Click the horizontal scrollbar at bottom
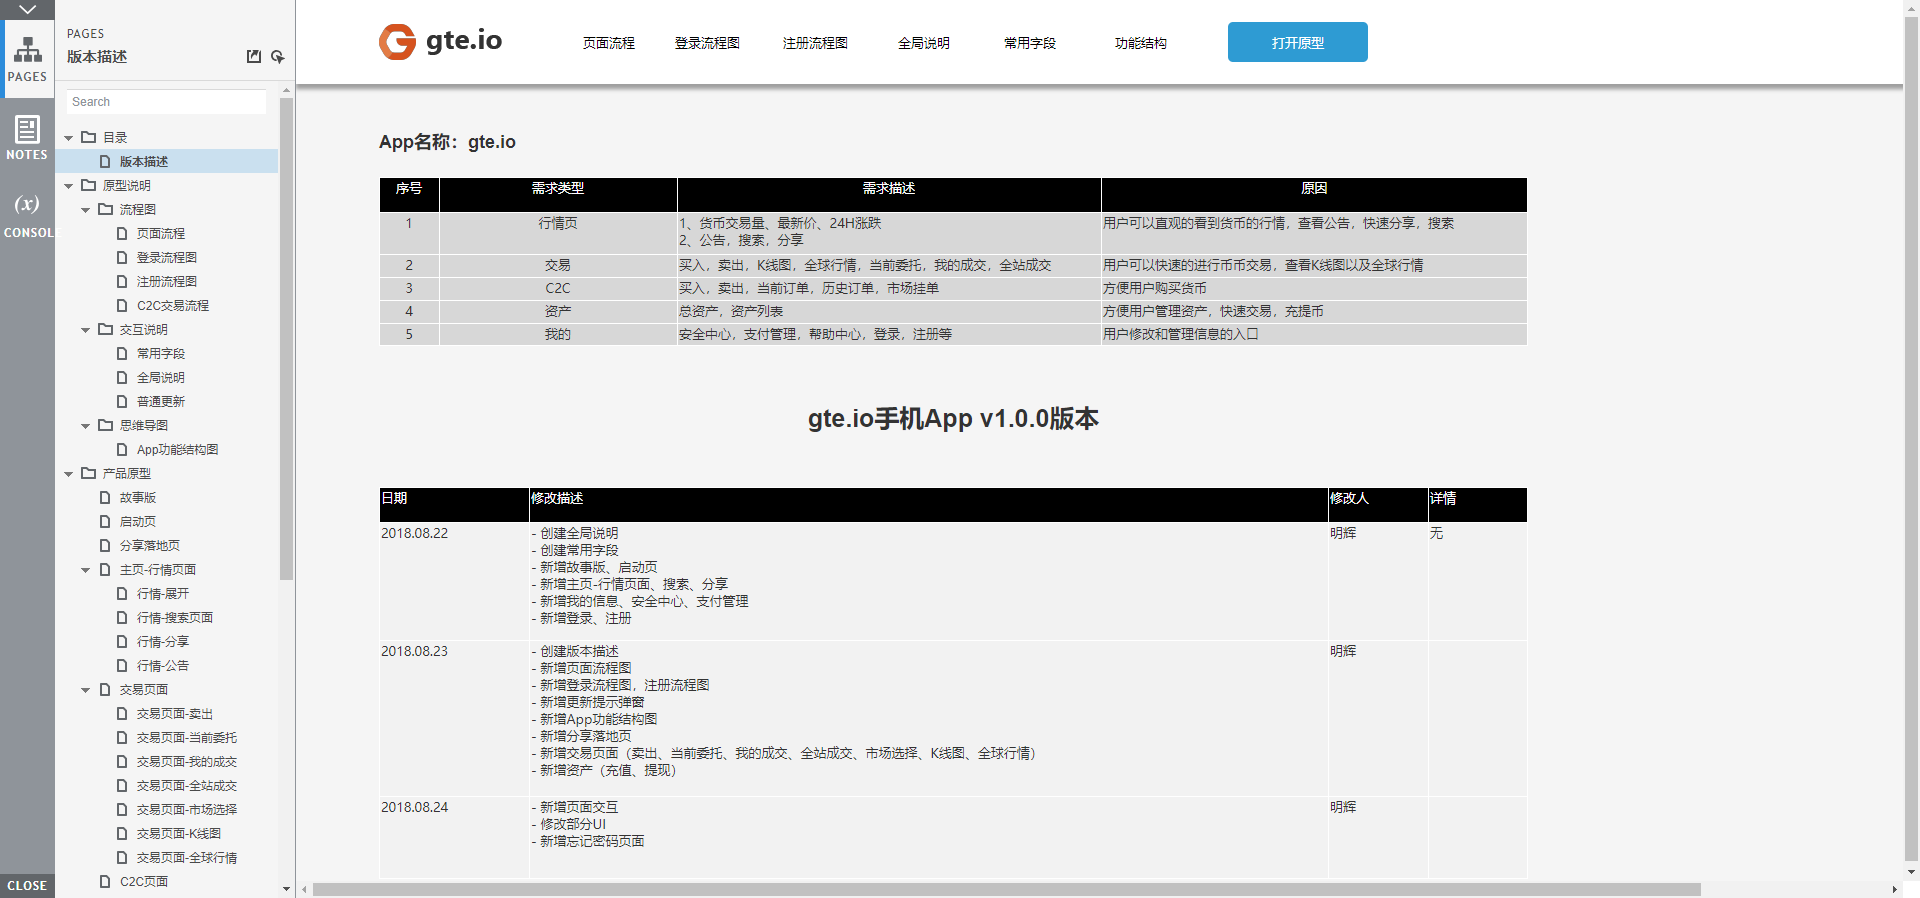 [x=1006, y=889]
